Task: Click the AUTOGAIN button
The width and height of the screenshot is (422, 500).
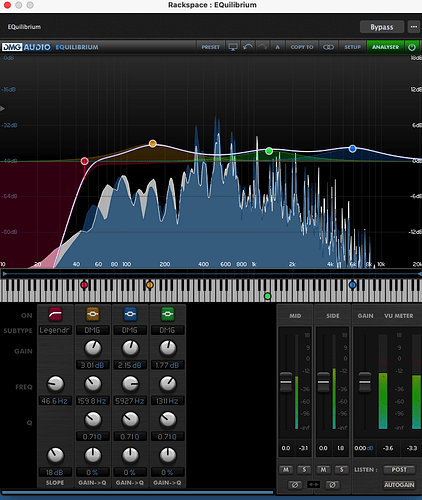Action: [399, 485]
